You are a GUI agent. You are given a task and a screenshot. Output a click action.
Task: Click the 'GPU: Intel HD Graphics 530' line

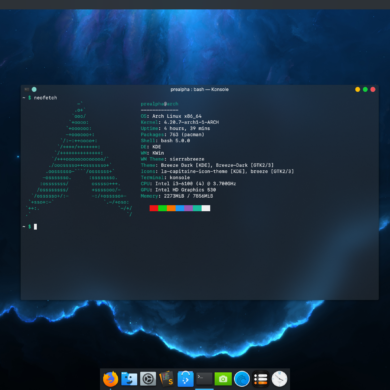click(x=178, y=190)
